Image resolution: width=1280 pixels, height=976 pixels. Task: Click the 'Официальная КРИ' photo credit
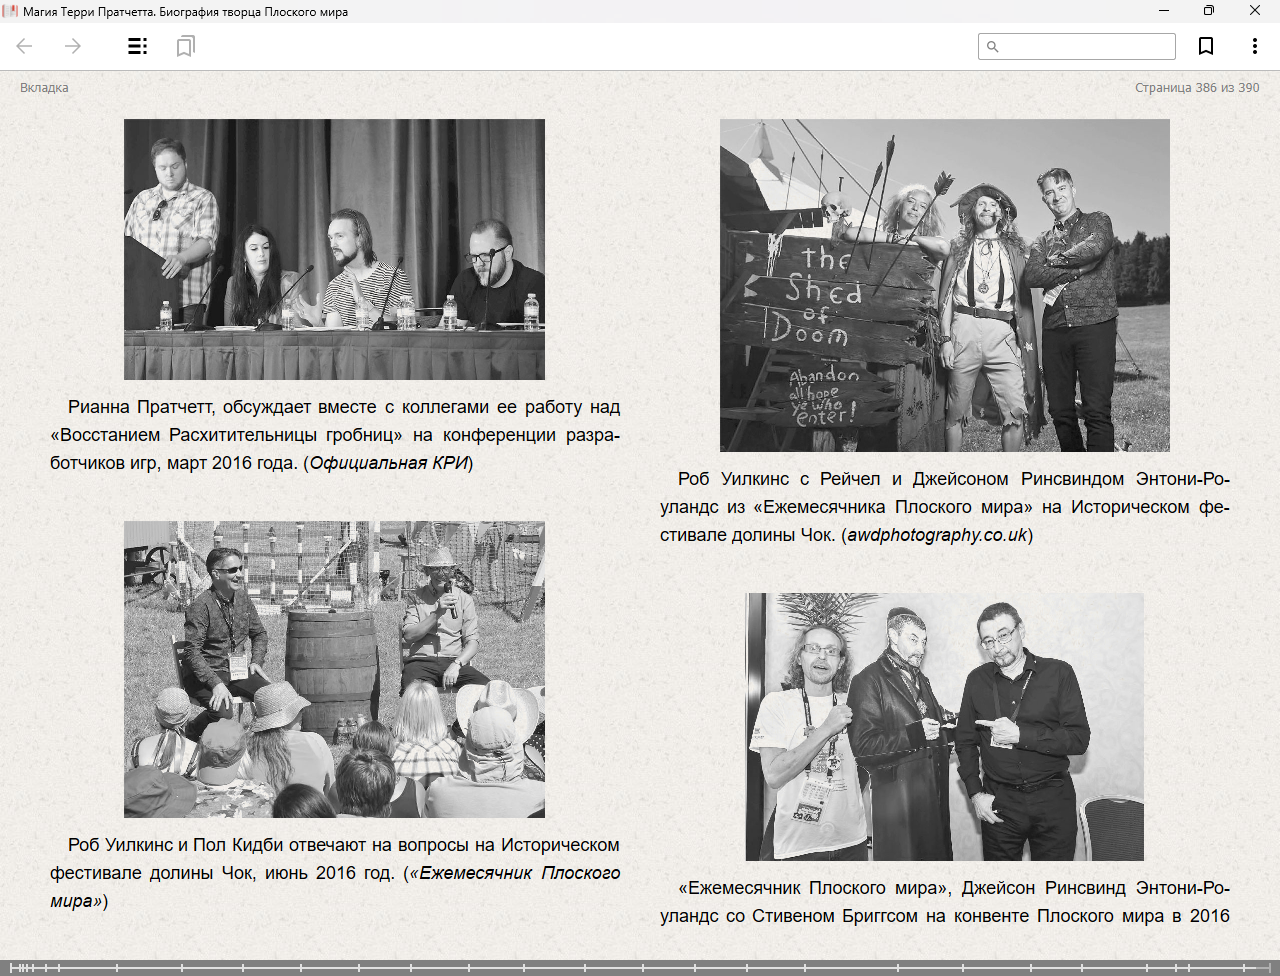388,463
